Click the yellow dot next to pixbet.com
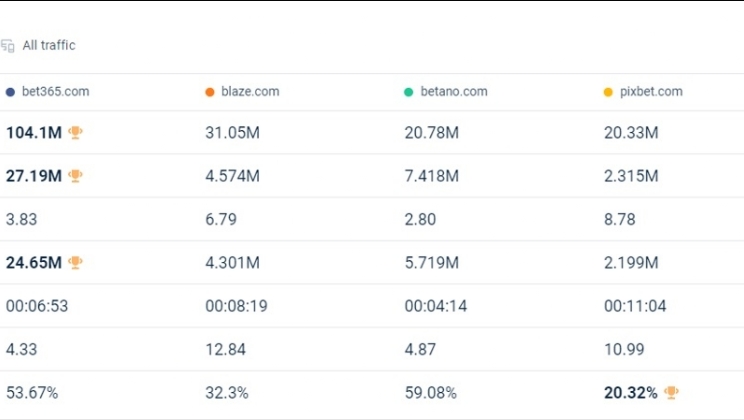744x420 pixels. 608,92
